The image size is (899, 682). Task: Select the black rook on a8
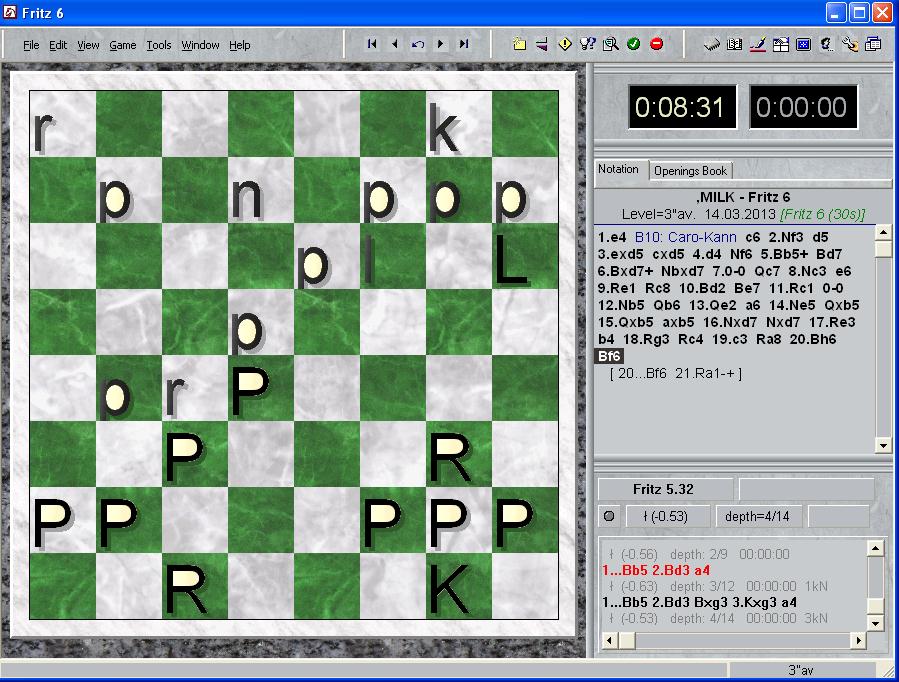coord(62,124)
